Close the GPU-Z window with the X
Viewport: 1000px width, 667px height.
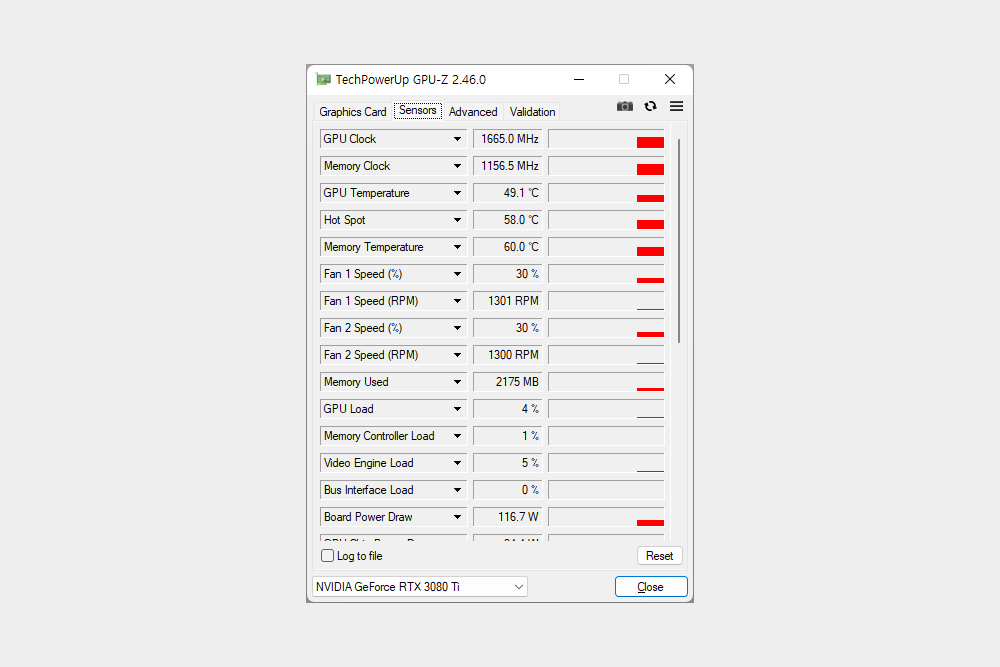tap(670, 79)
